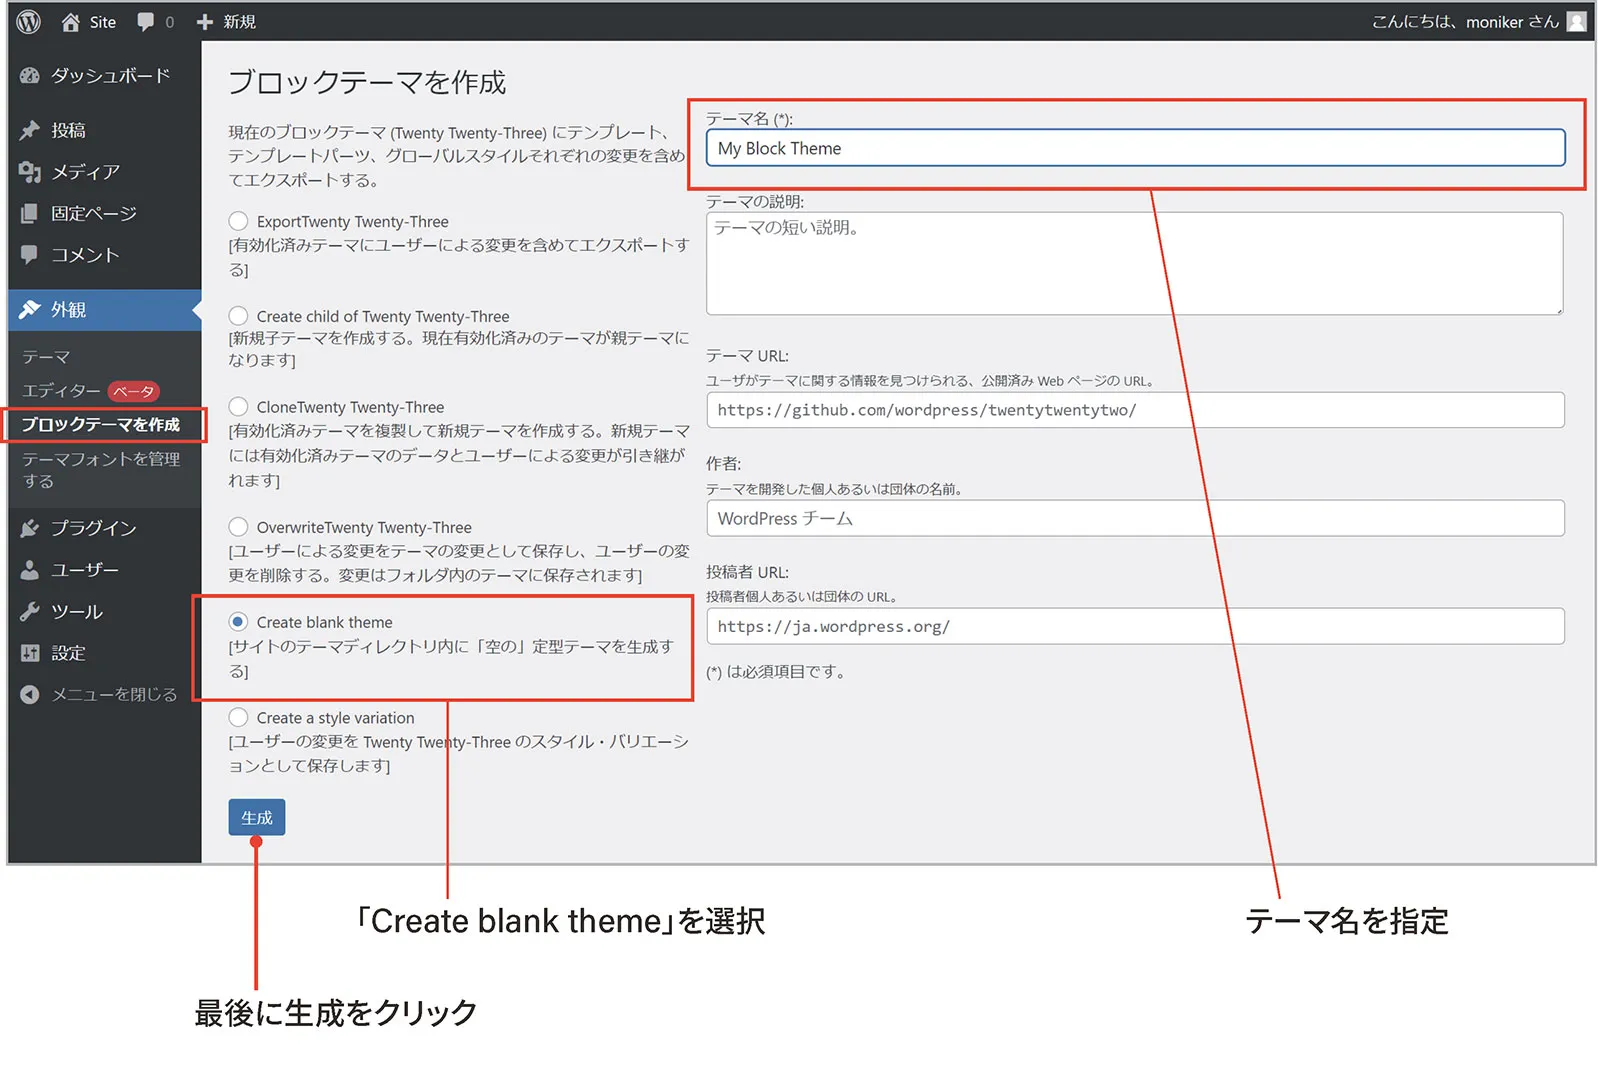Viewport: 1598px width, 1078px height.
Task: Collapse the sidebar with メニューを閉じる
Action: tap(113, 694)
